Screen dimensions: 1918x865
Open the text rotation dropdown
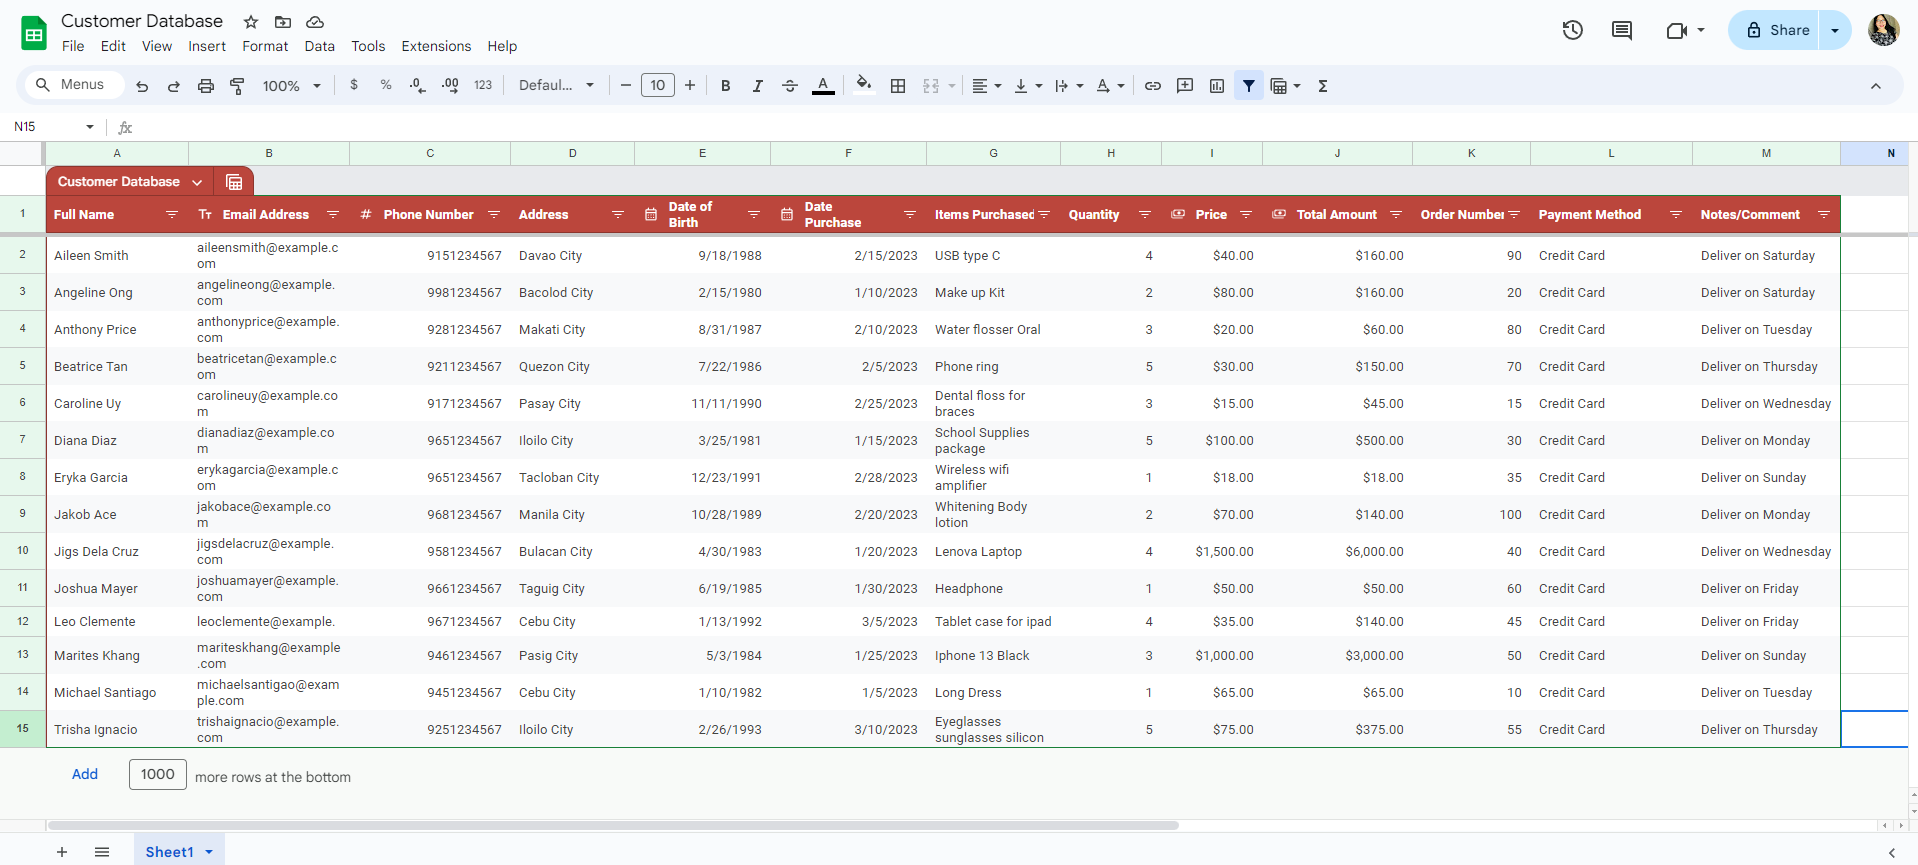click(x=1110, y=86)
